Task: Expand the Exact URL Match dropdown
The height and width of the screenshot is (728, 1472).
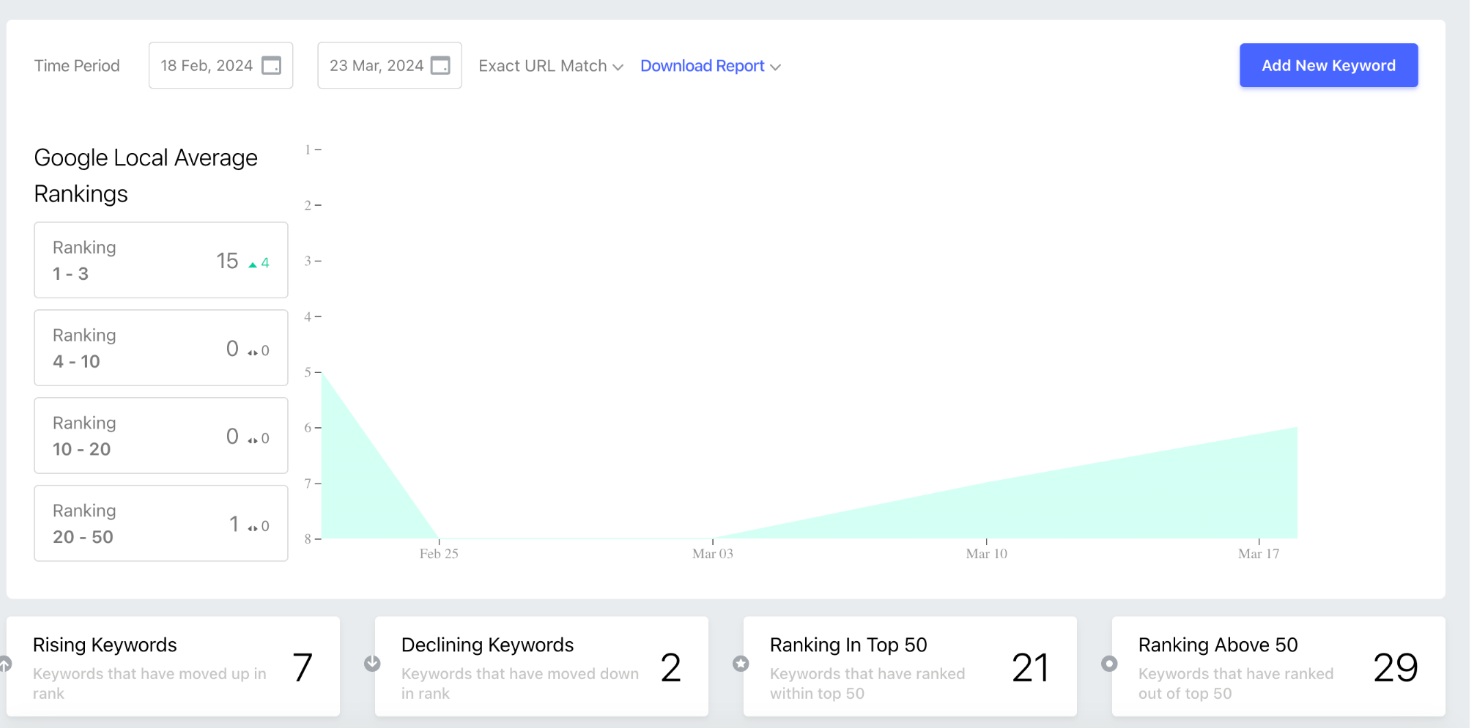Action: [551, 66]
